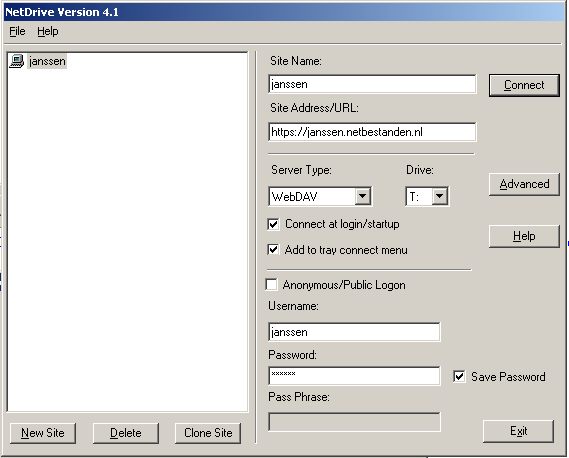This screenshot has width=569, height=458.
Task: Enable Anonymous/Public Logon checkbox
Action: tap(271, 285)
